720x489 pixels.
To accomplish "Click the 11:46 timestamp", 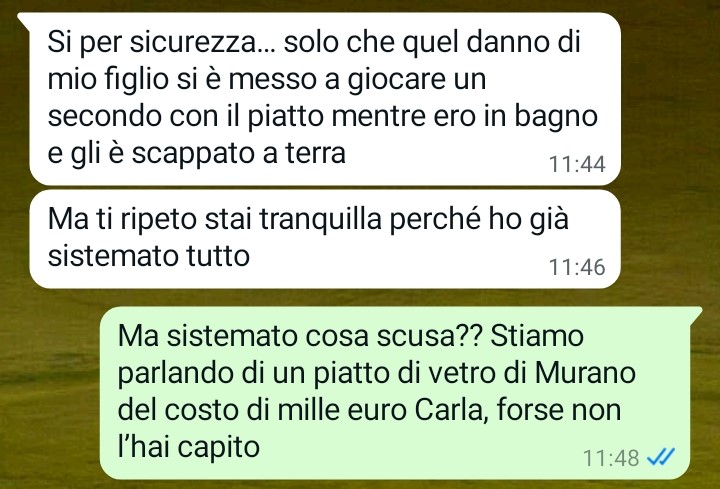I will click(577, 267).
